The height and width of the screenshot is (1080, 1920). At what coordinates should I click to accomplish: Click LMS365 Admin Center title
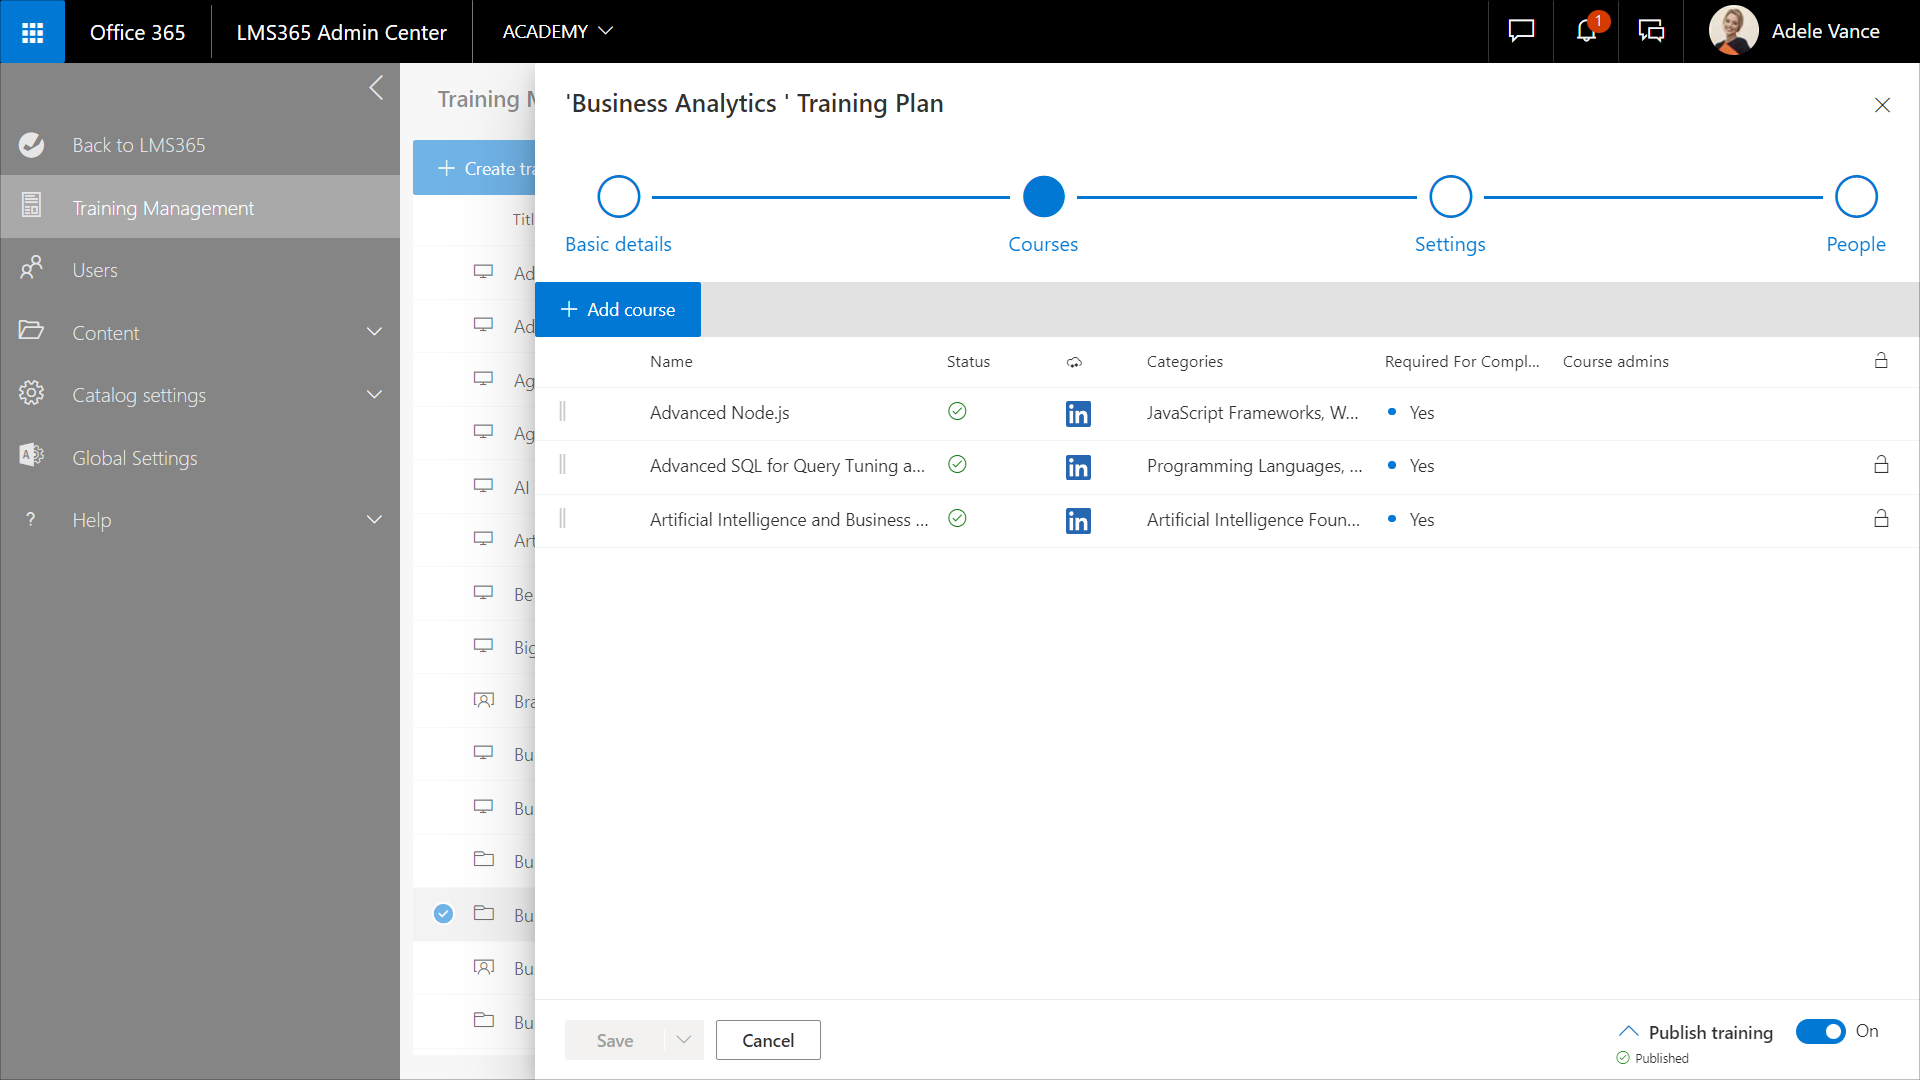341,32
